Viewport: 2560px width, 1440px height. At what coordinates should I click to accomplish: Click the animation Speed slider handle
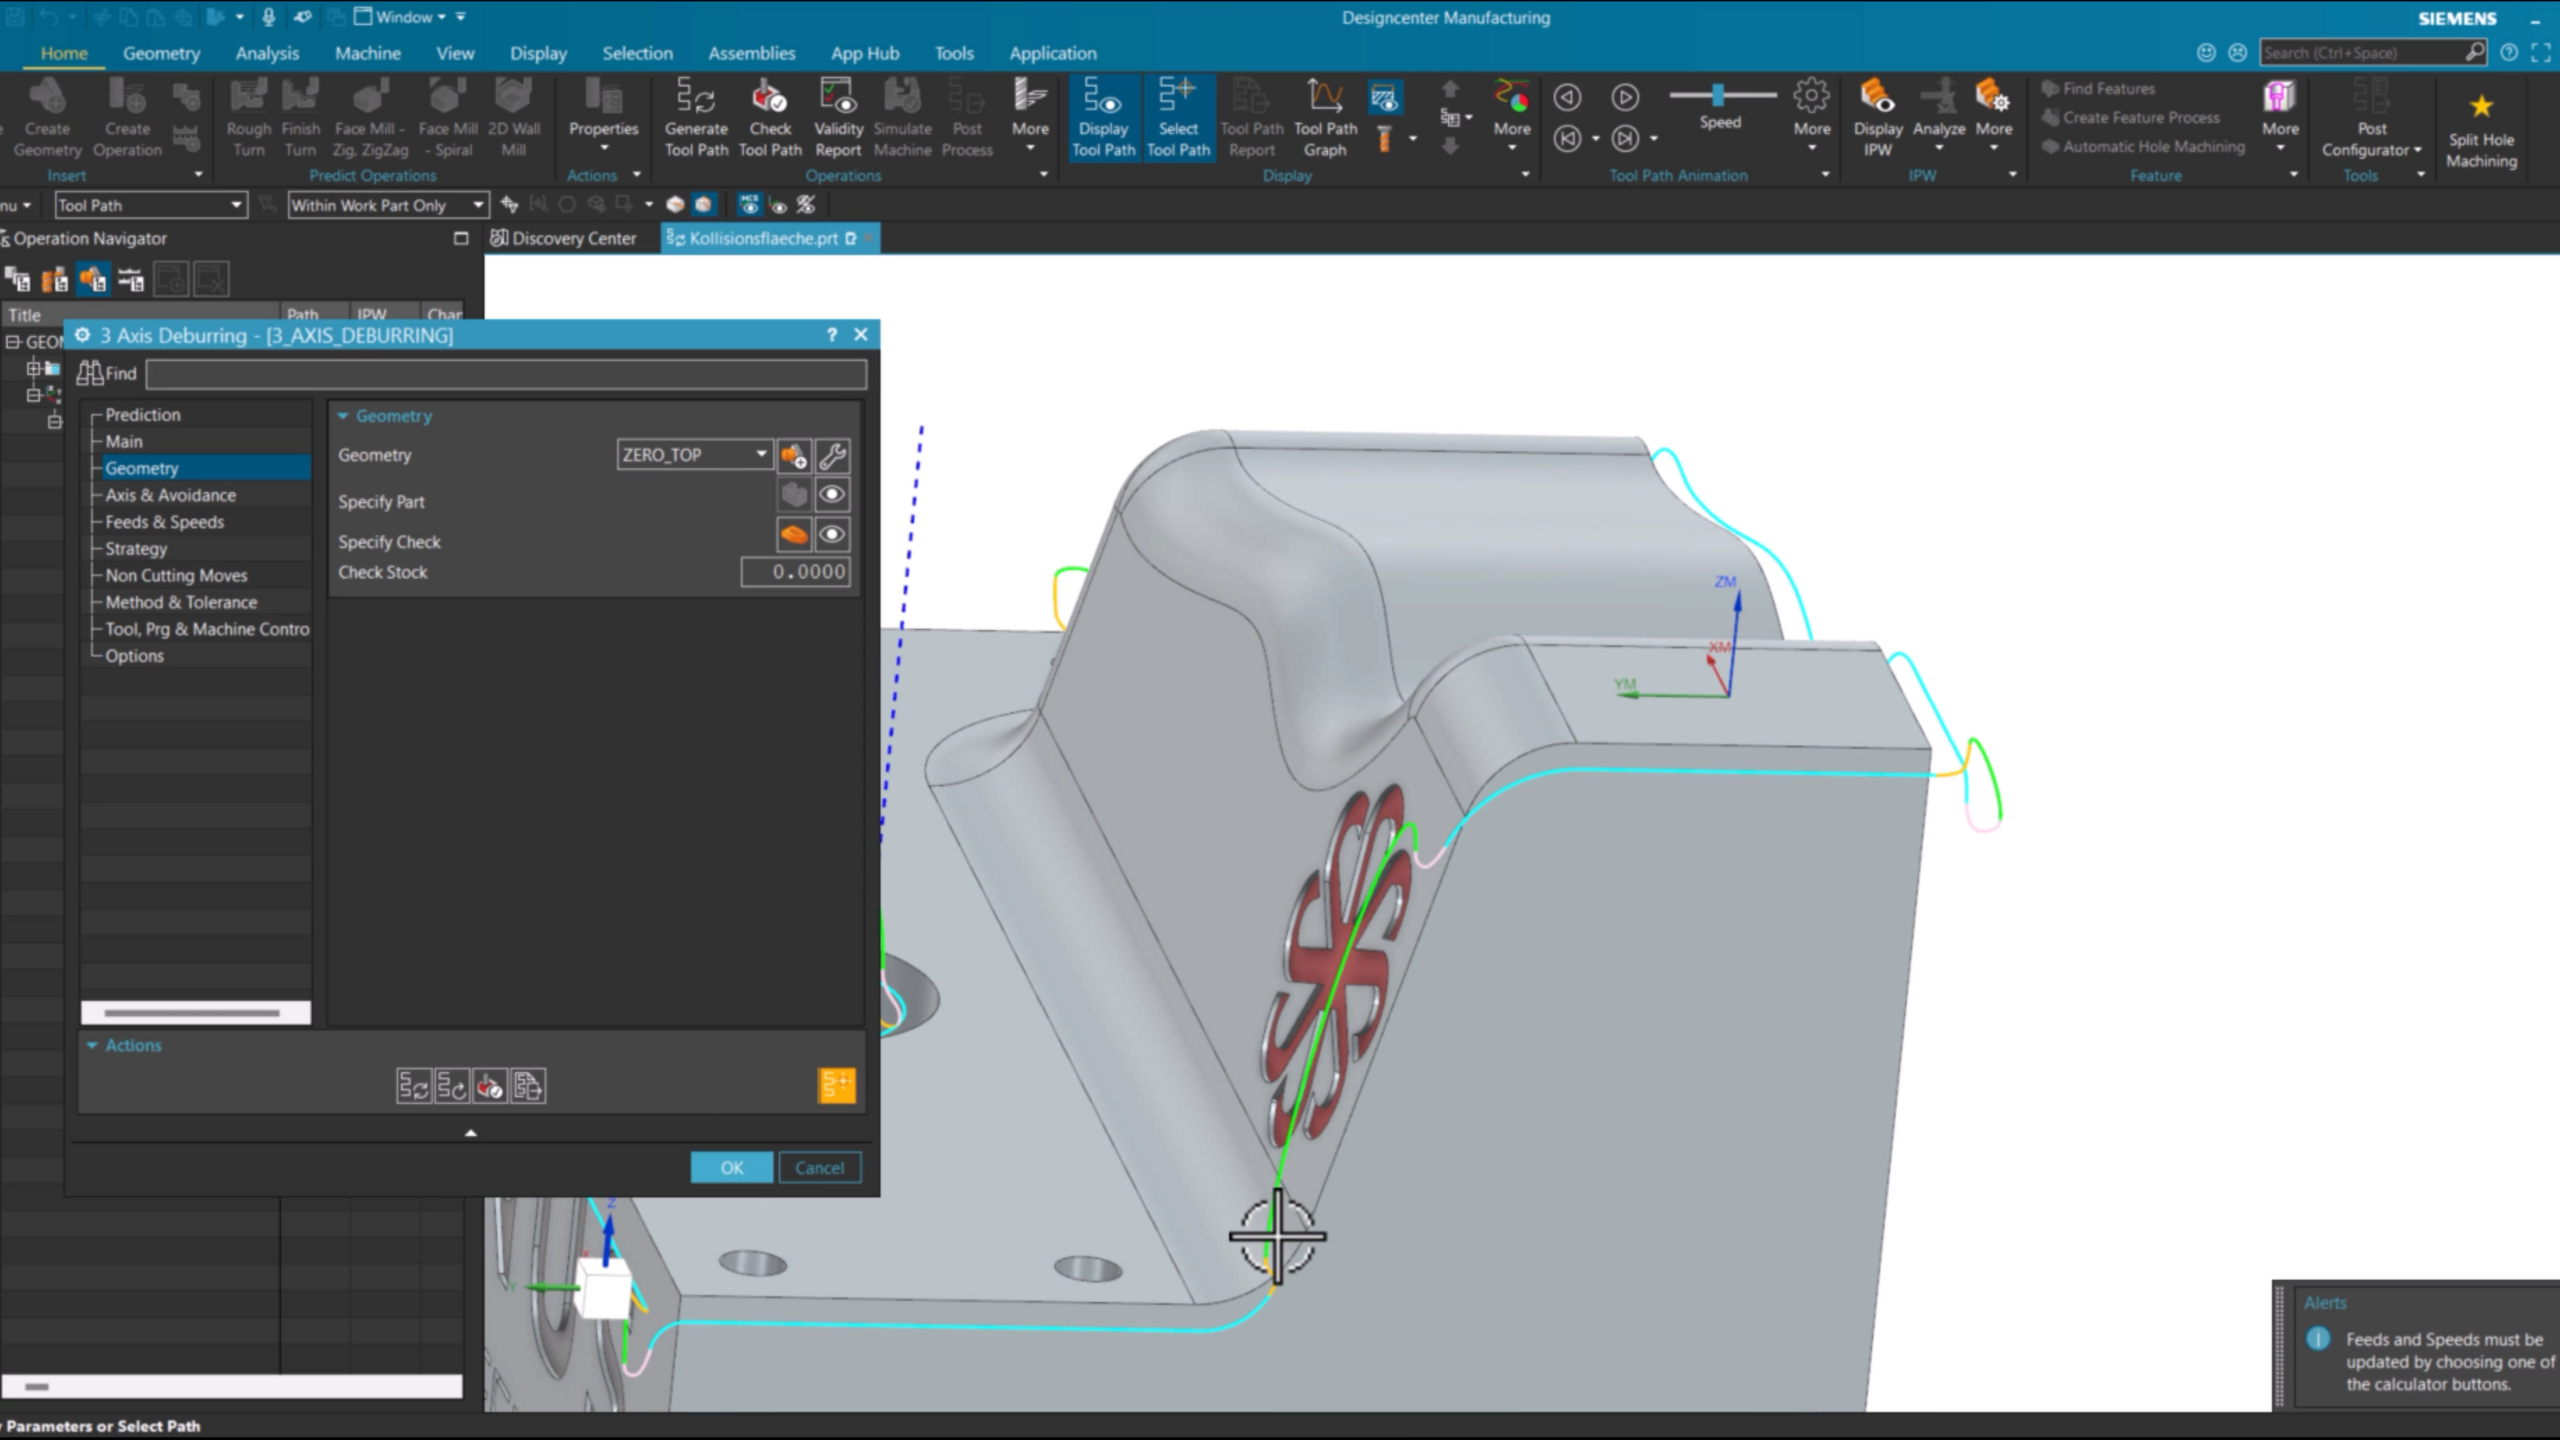coord(1717,95)
